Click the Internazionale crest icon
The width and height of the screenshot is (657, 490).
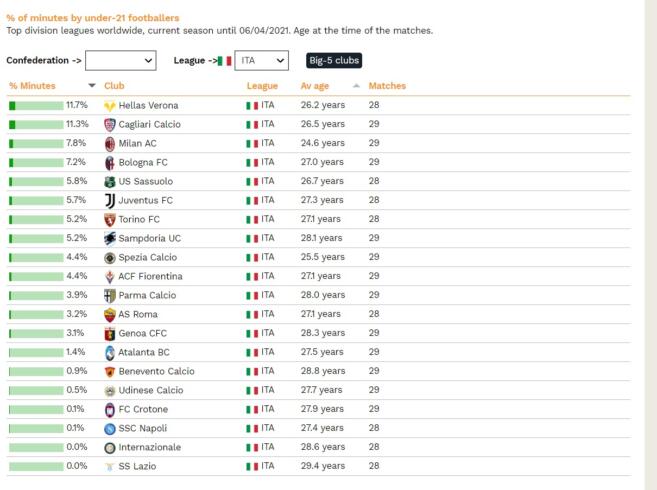pyautogui.click(x=110, y=447)
